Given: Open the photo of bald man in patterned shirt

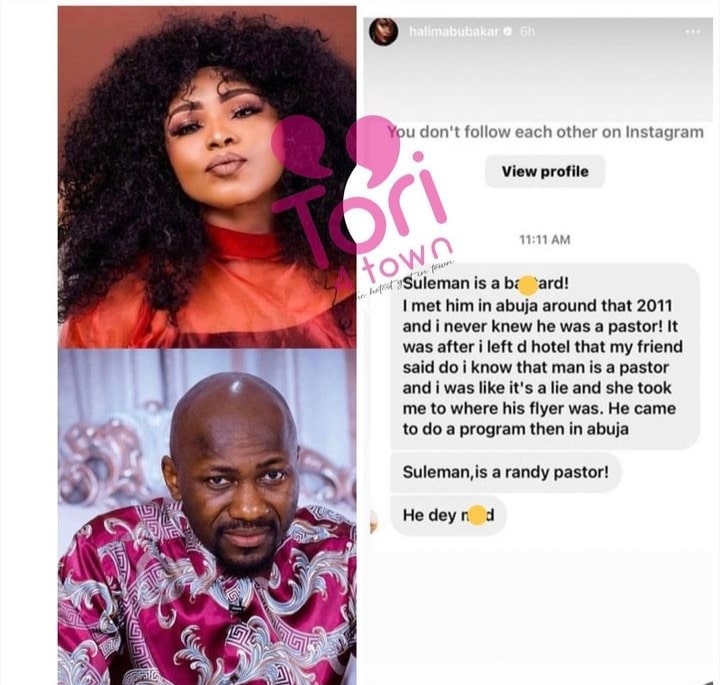Looking at the screenshot, I should coord(207,517).
